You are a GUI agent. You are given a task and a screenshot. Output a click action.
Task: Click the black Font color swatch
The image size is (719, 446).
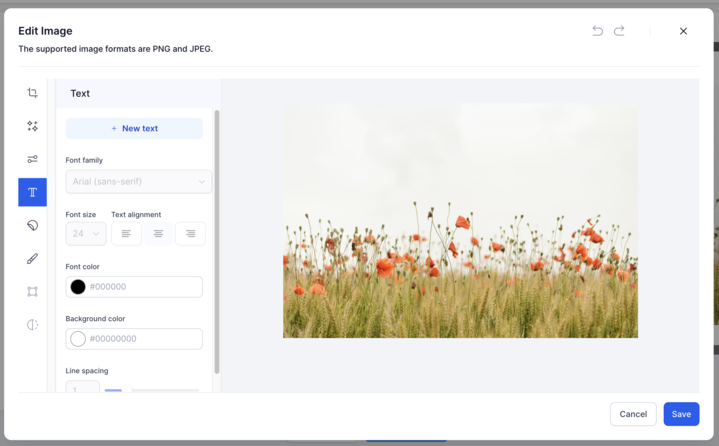click(x=78, y=287)
